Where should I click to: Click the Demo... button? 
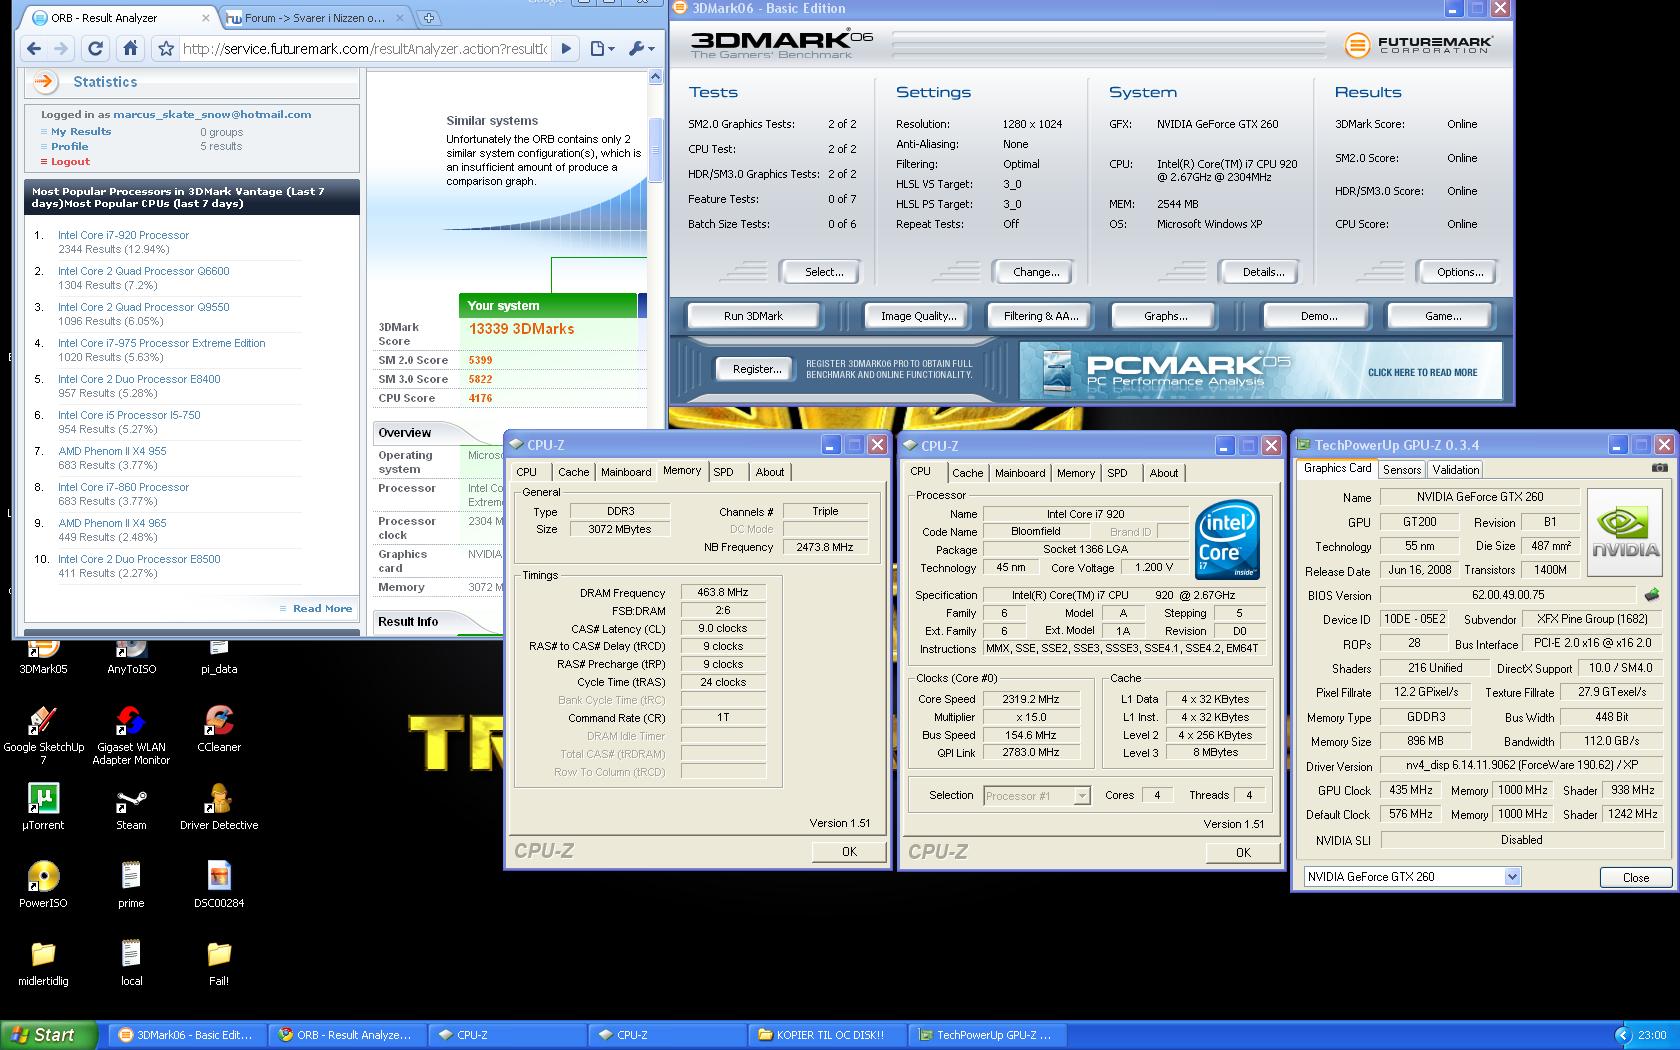(x=1318, y=316)
